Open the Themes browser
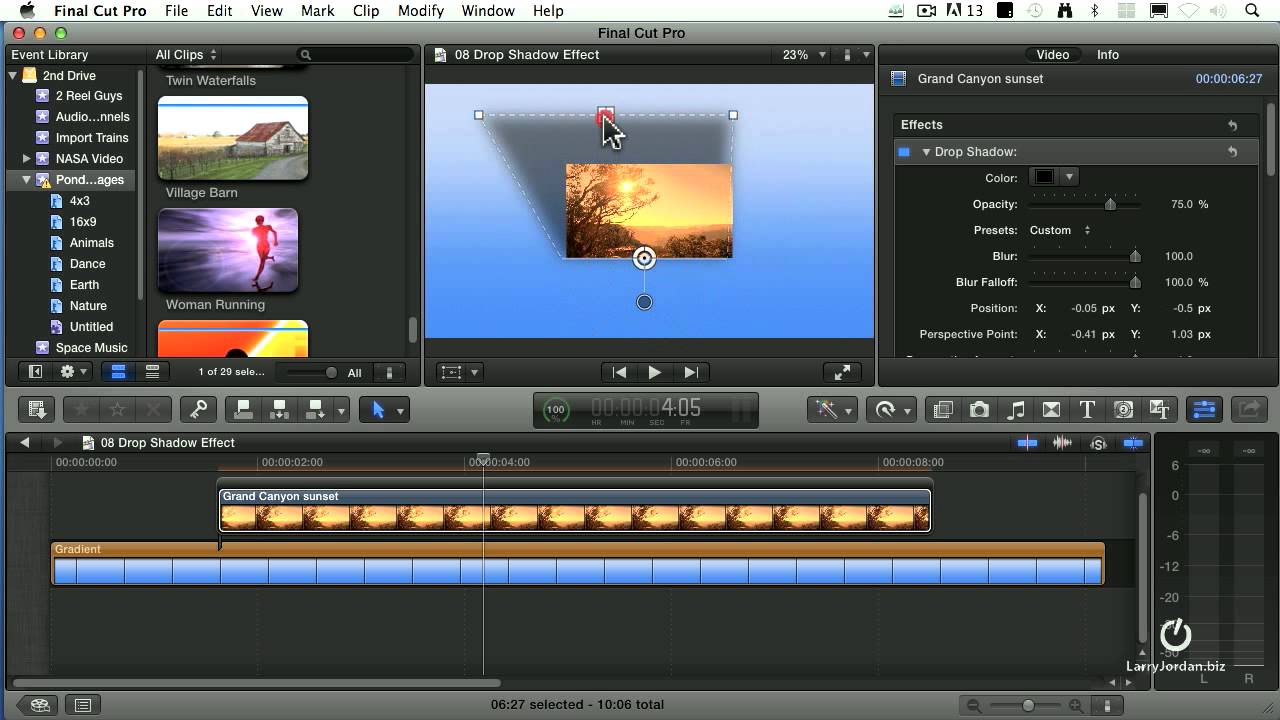 (x=1159, y=409)
